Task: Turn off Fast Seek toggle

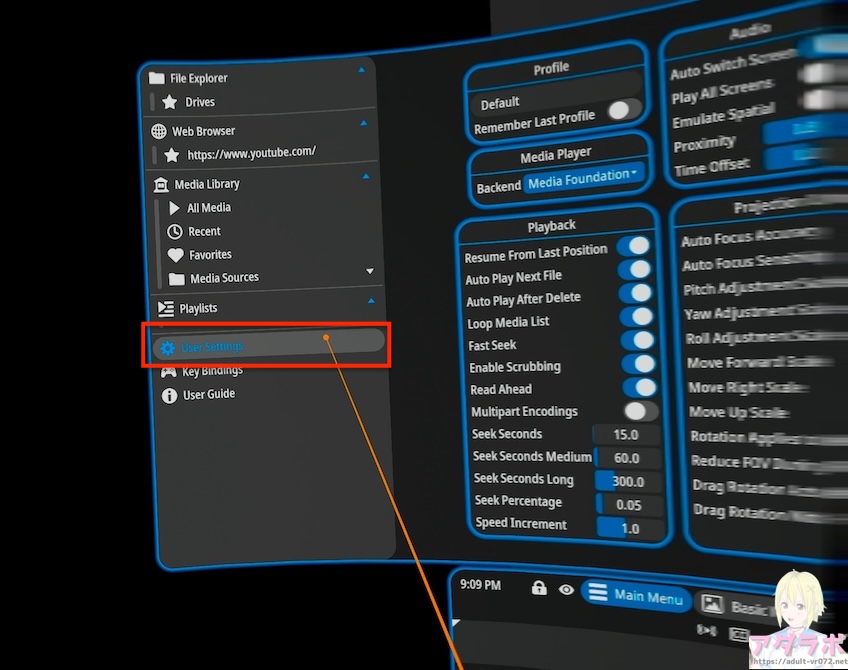Action: (x=637, y=341)
